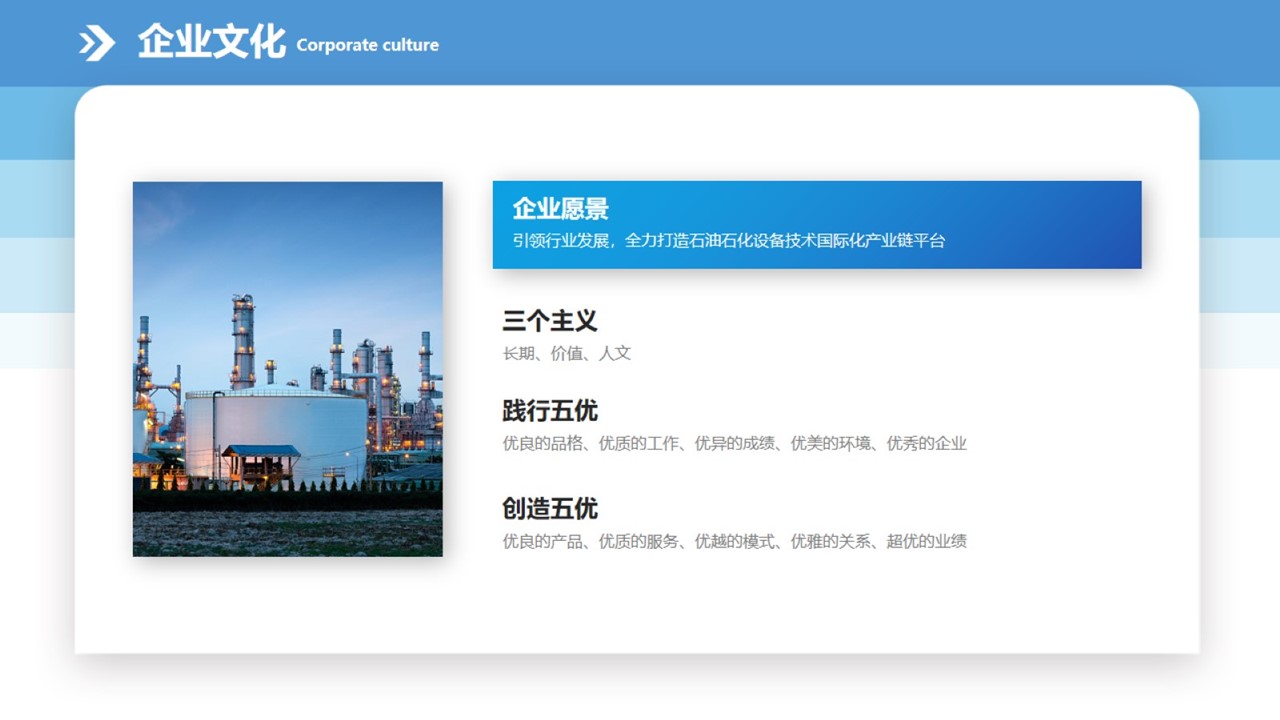This screenshot has height=720, width=1280.
Task: Select the 企业文化 title text
Action: coord(212,42)
